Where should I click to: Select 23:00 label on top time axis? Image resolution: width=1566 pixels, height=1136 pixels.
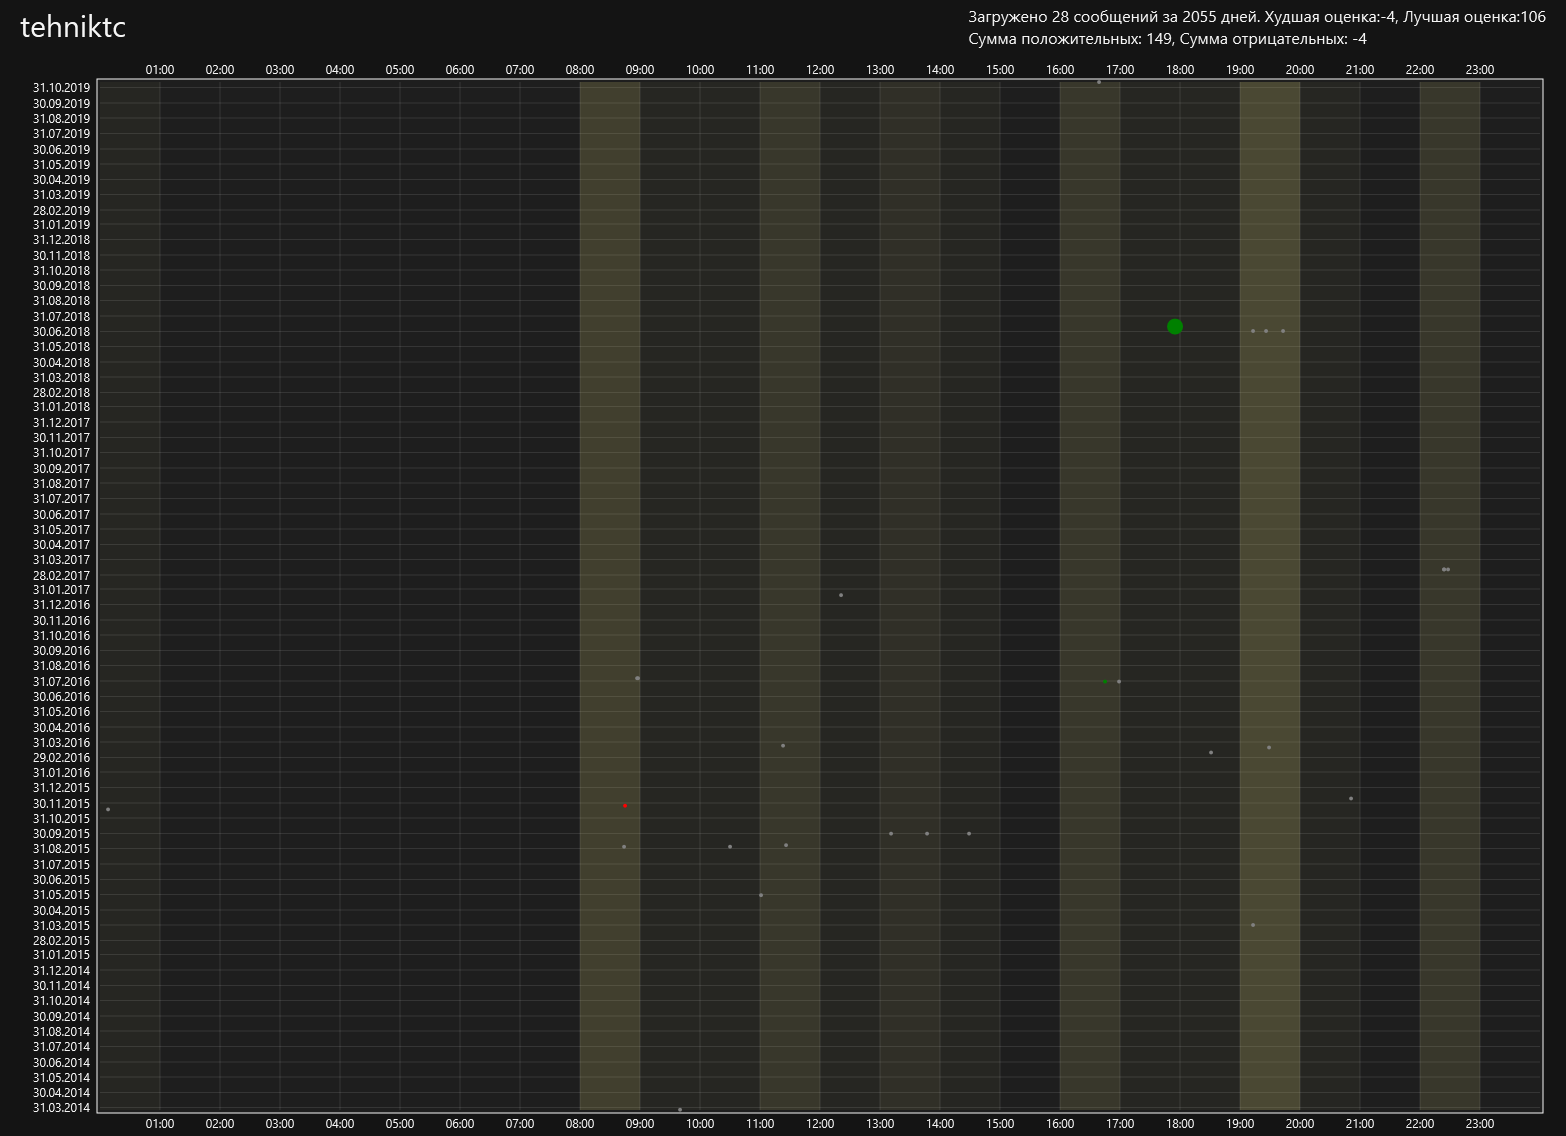point(1480,70)
